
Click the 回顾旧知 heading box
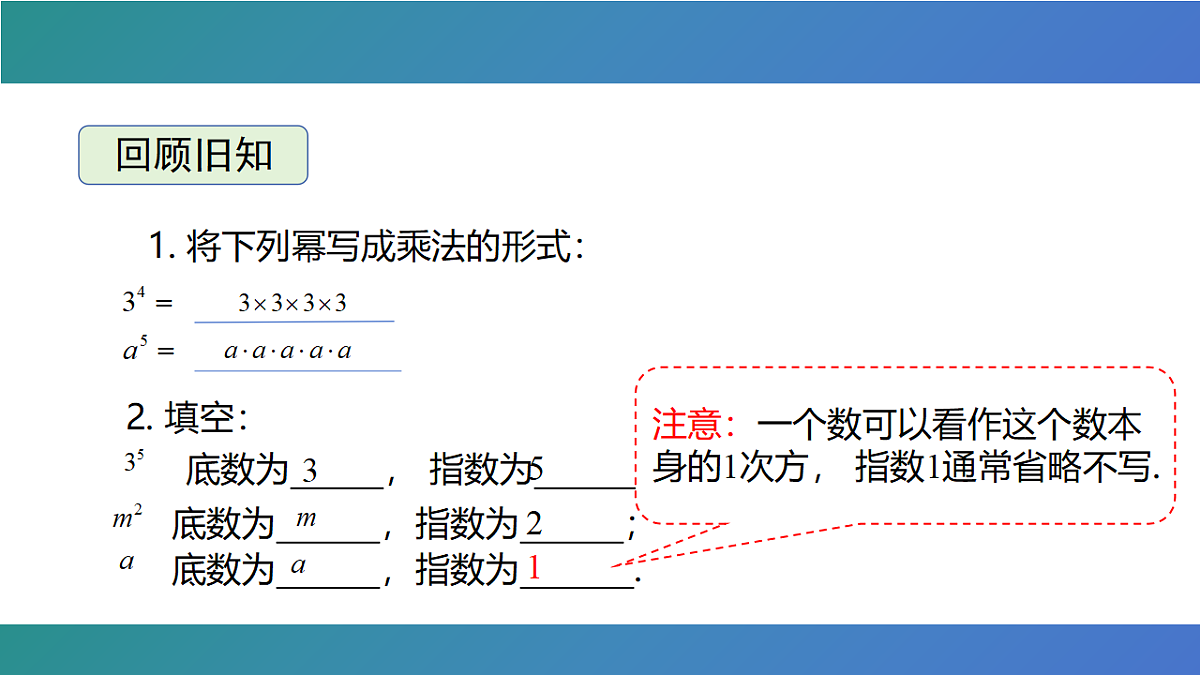(x=193, y=155)
